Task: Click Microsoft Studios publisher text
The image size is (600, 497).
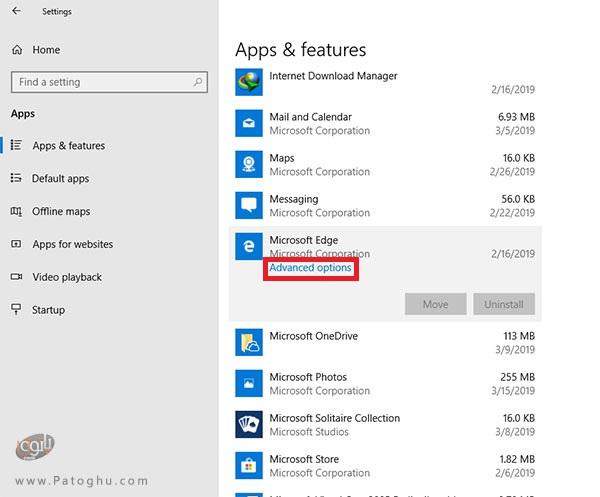Action: click(x=309, y=432)
